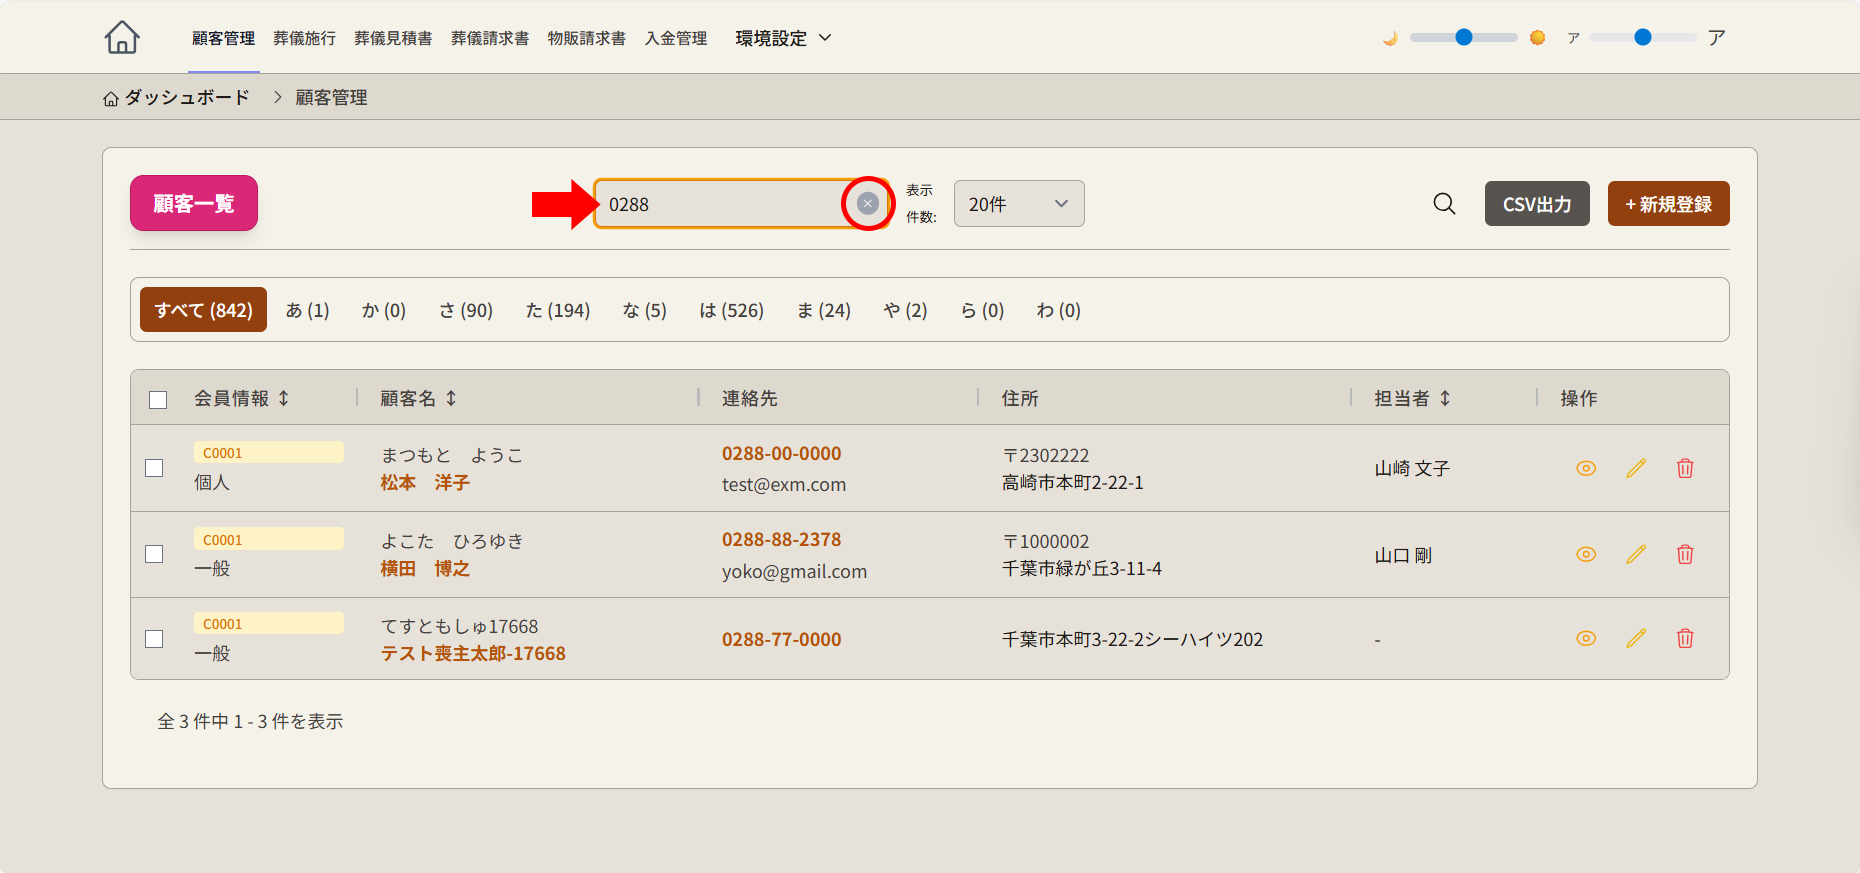Click the +新規登録 button
This screenshot has height=873, width=1860.
(x=1668, y=204)
